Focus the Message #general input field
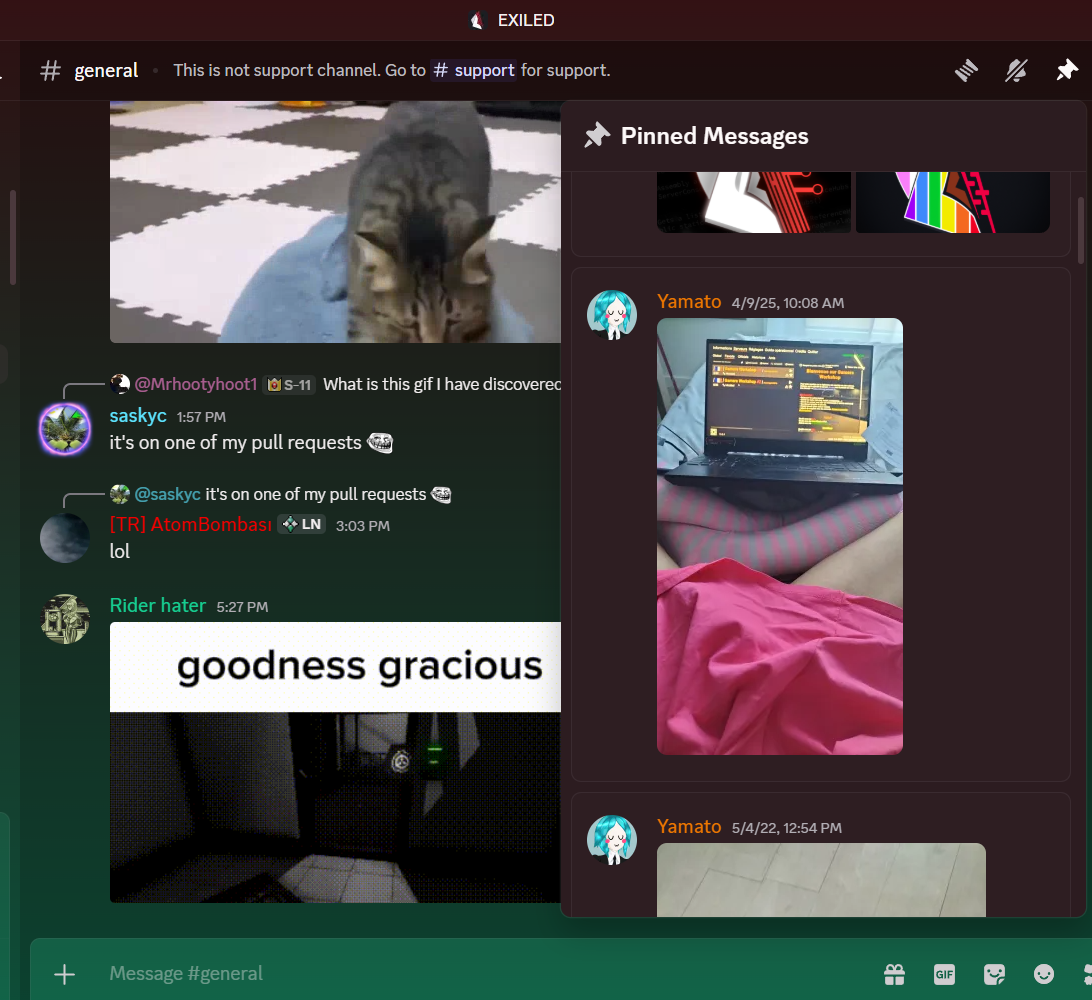The image size is (1092, 1000). (488, 974)
